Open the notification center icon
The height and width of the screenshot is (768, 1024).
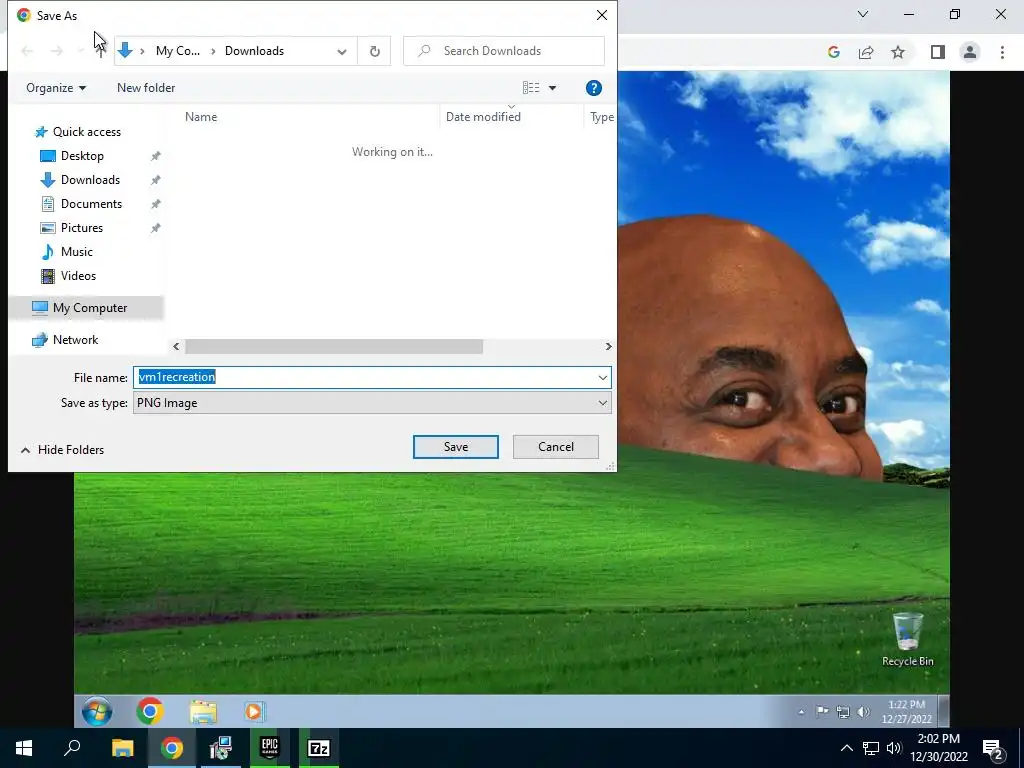[x=993, y=748]
